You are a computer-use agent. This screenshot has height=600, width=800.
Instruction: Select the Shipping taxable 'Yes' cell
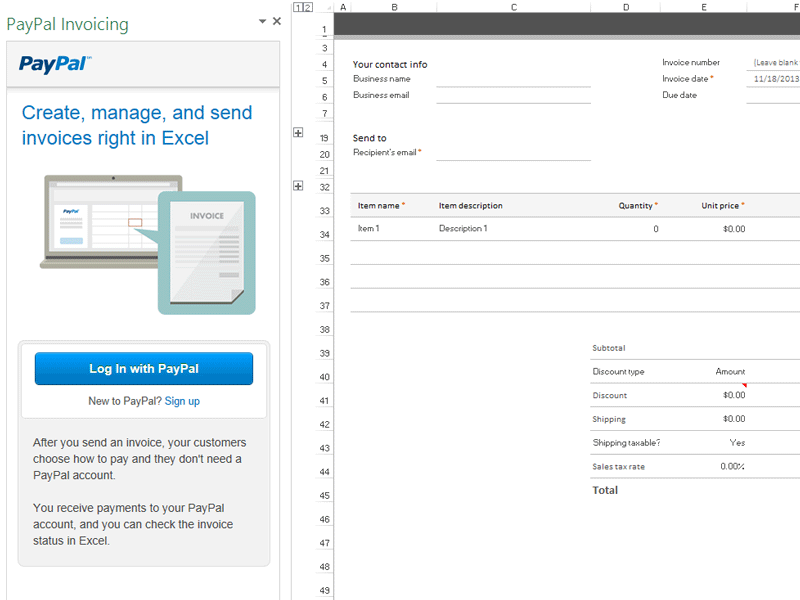point(704,442)
